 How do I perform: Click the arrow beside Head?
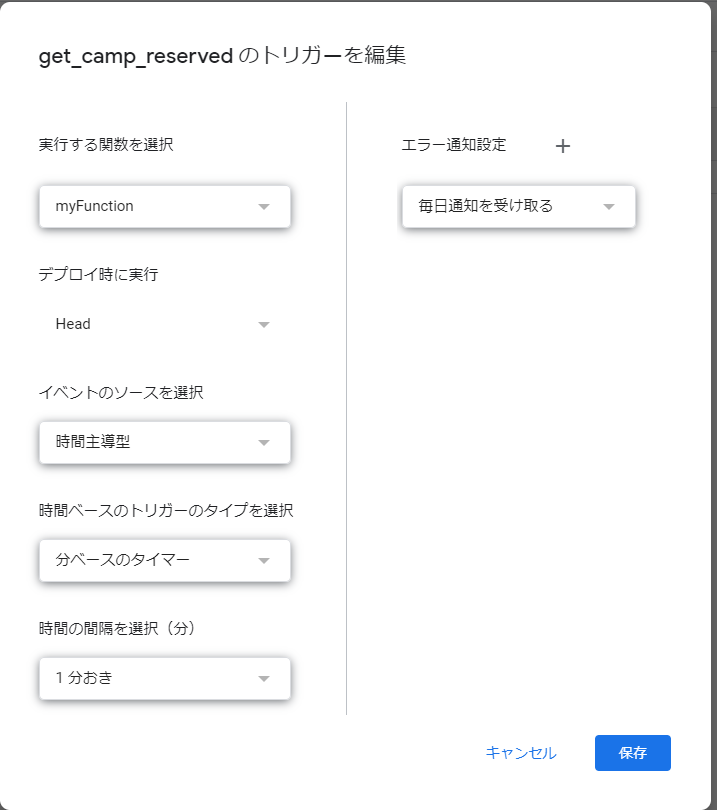tap(264, 324)
